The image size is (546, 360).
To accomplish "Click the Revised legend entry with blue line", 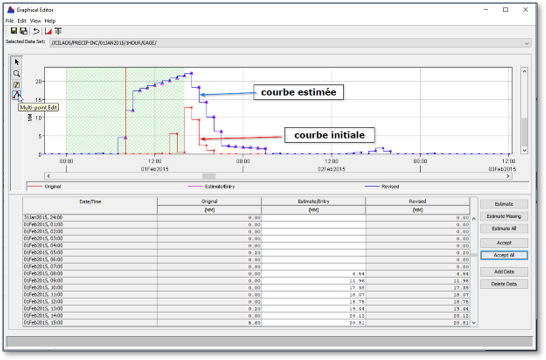I will 382,187.
